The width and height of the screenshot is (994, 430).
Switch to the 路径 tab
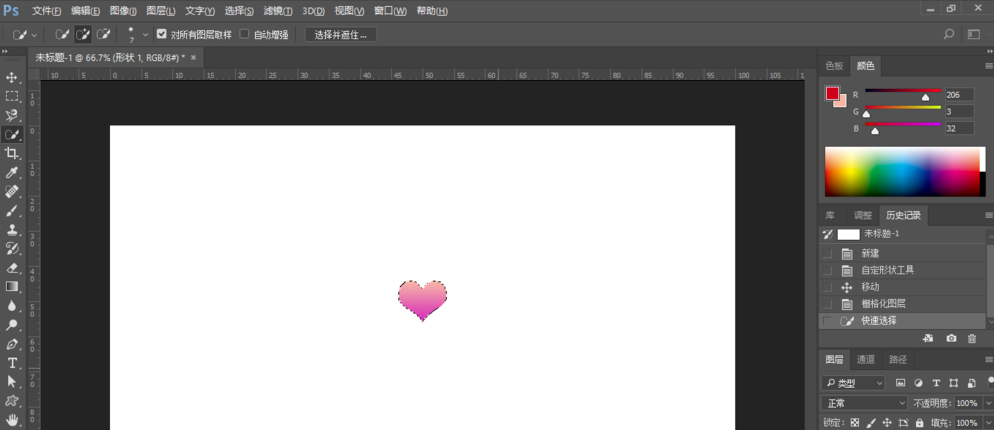(x=898, y=360)
